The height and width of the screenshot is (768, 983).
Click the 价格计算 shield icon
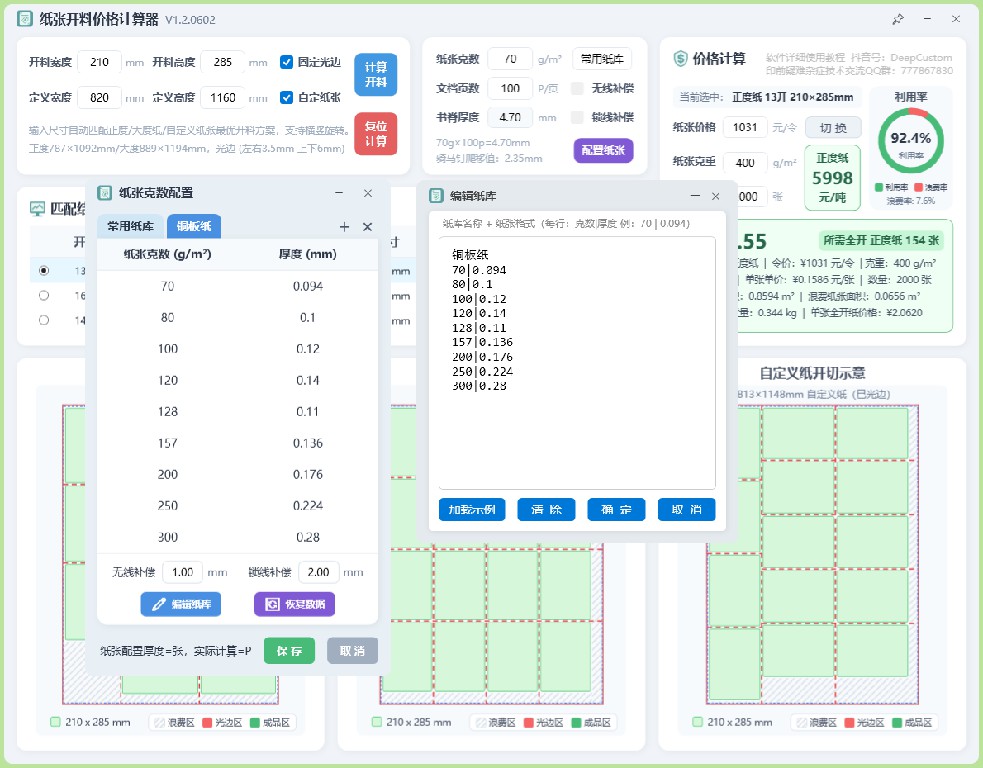(680, 59)
